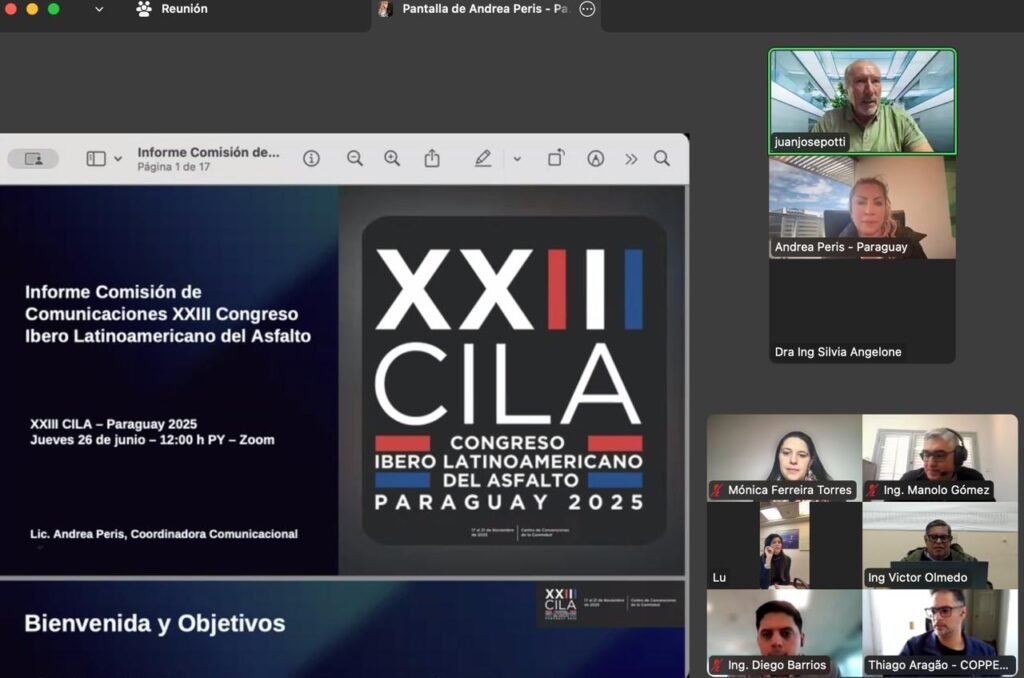The width and height of the screenshot is (1024, 678).
Task: Open the dropdown chevron beside window controls
Action: (x=99, y=9)
